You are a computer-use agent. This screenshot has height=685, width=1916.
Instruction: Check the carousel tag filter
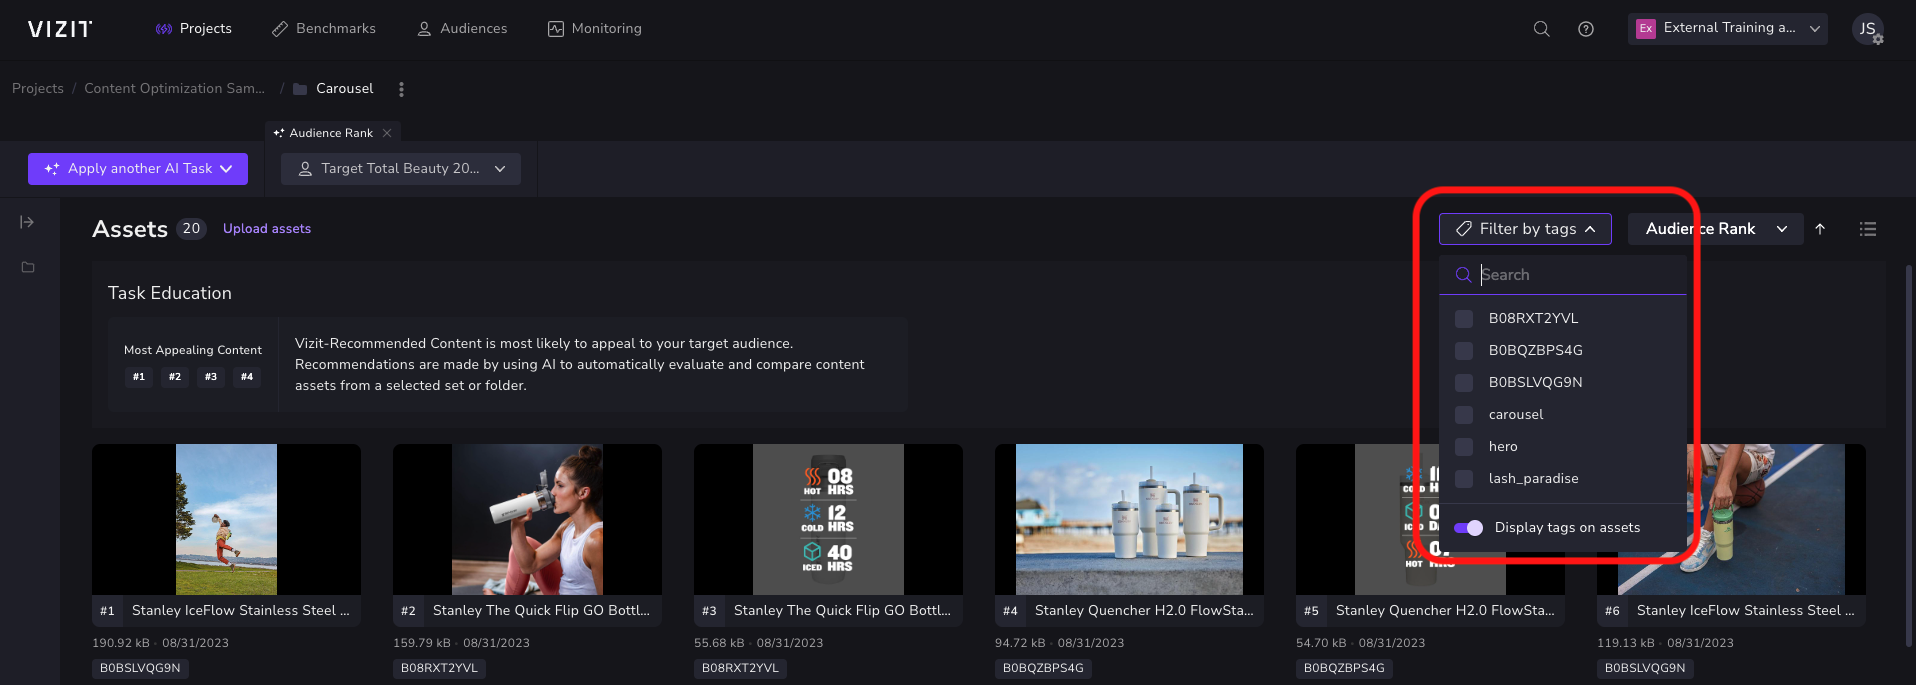1464,414
